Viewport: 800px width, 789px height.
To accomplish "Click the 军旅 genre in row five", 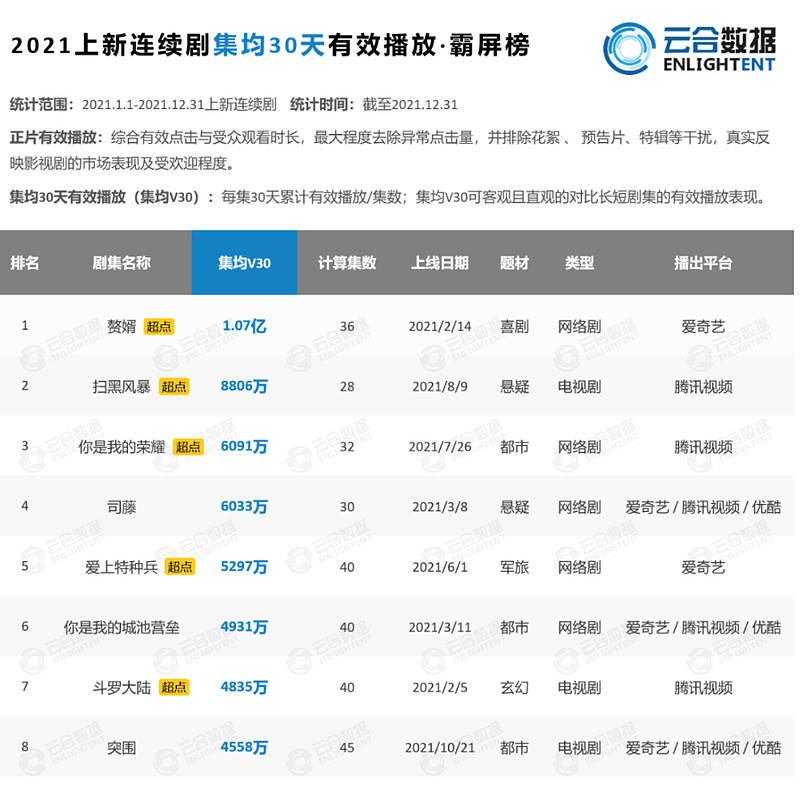I will tap(514, 568).
